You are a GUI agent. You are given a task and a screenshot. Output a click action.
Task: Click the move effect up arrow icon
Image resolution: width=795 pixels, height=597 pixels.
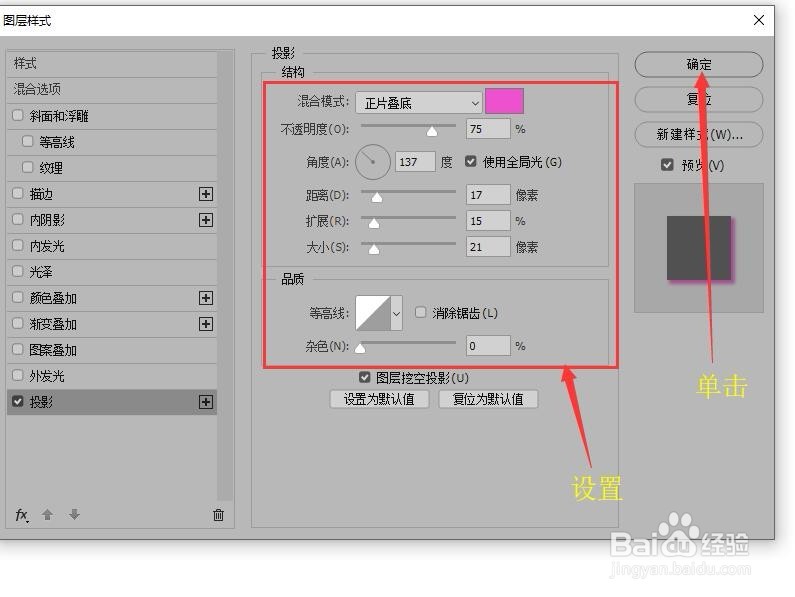coord(48,515)
